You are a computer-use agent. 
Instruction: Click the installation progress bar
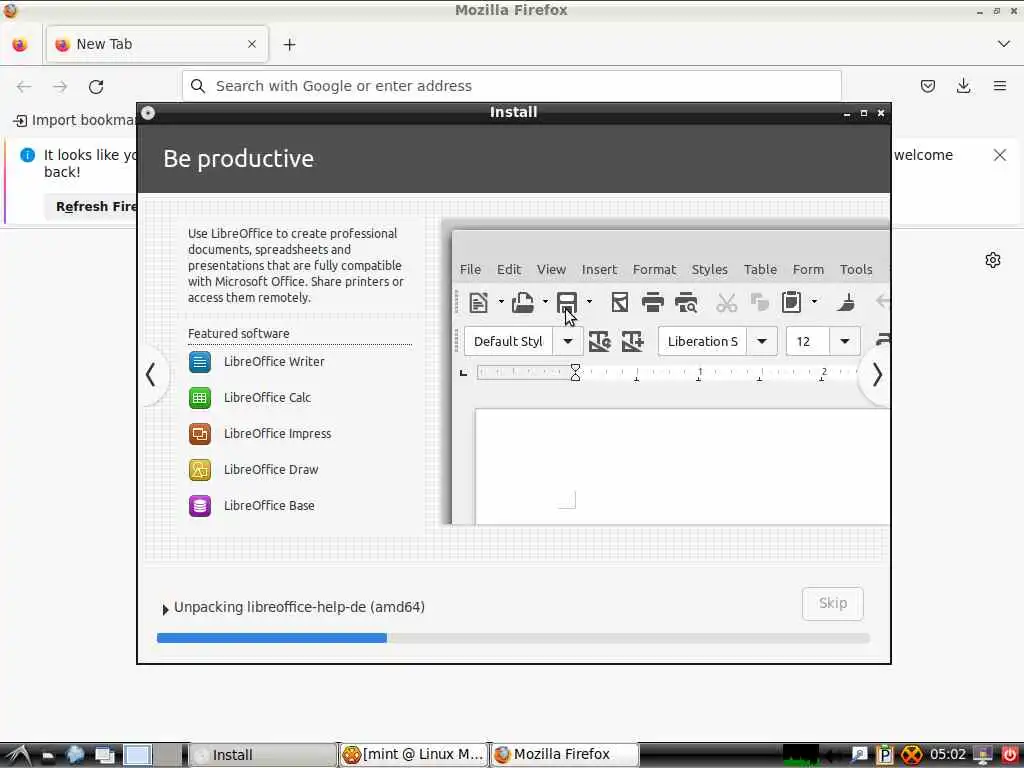tap(513, 638)
